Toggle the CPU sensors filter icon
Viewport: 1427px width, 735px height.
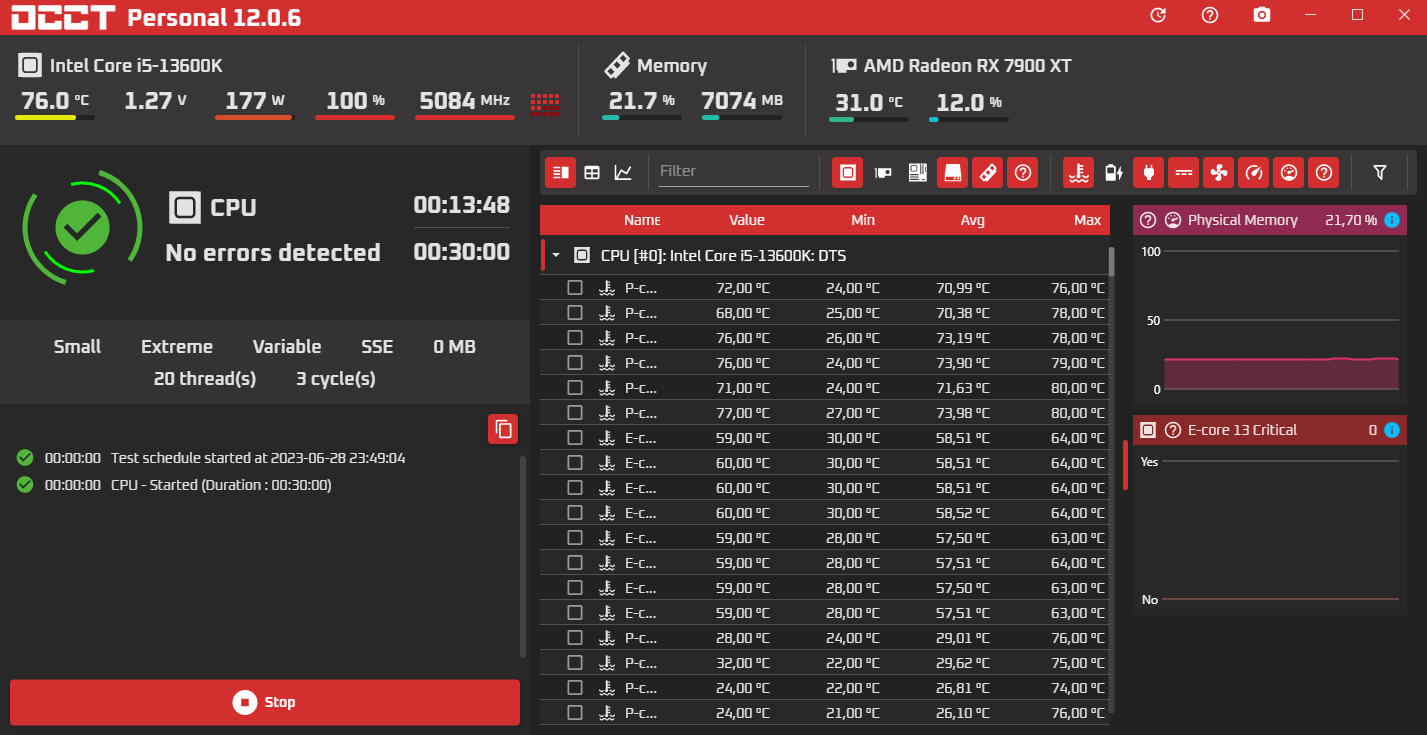[x=848, y=172]
